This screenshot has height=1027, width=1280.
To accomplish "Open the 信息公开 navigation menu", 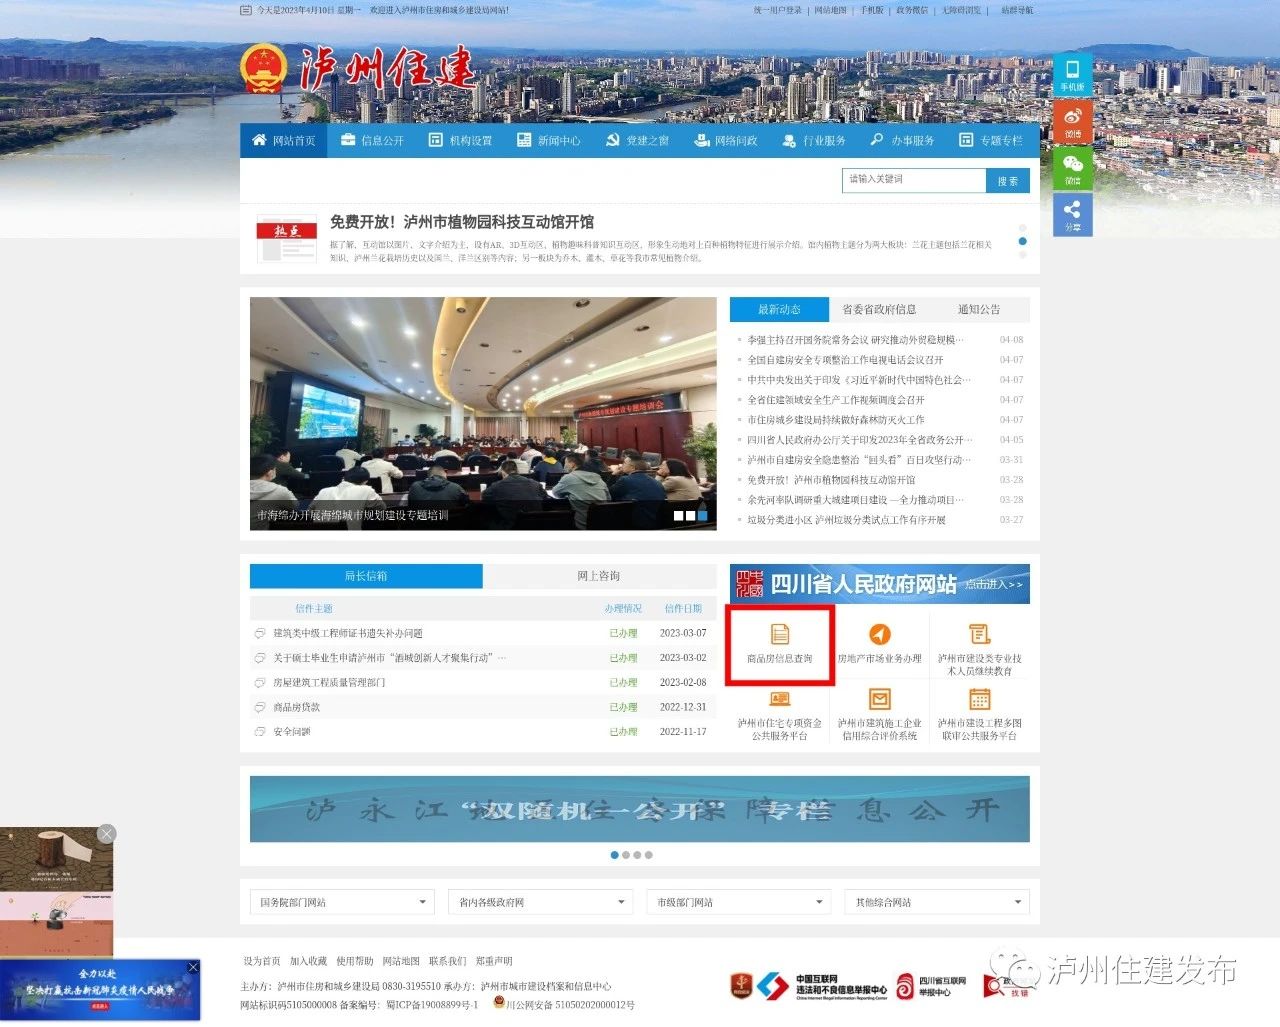I will tap(371, 140).
